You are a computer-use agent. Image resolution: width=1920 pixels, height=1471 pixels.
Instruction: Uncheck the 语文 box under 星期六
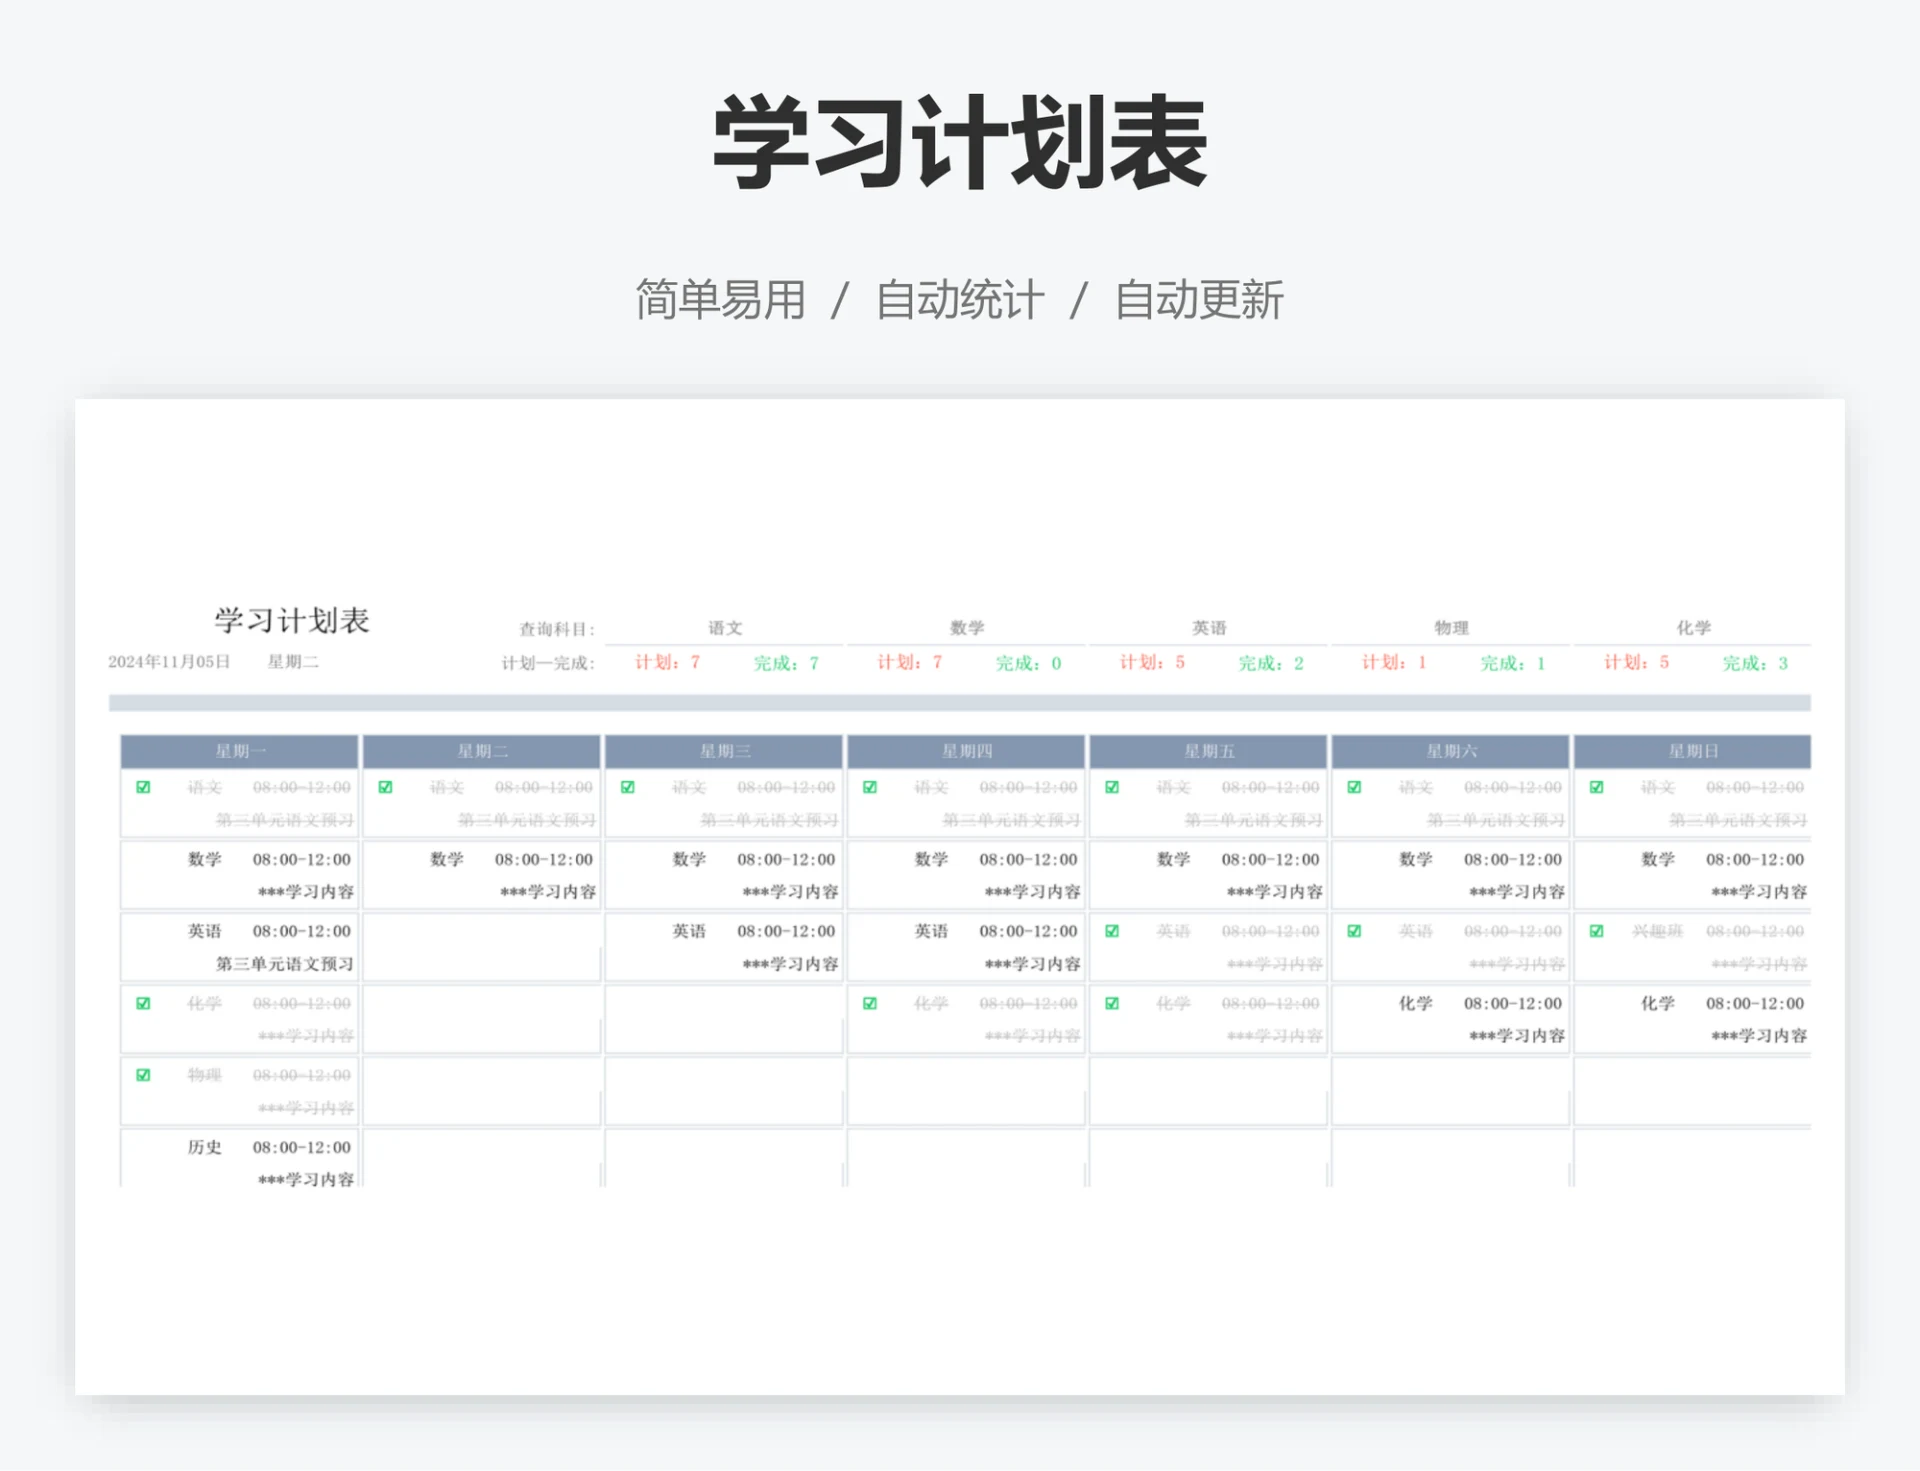[1354, 787]
